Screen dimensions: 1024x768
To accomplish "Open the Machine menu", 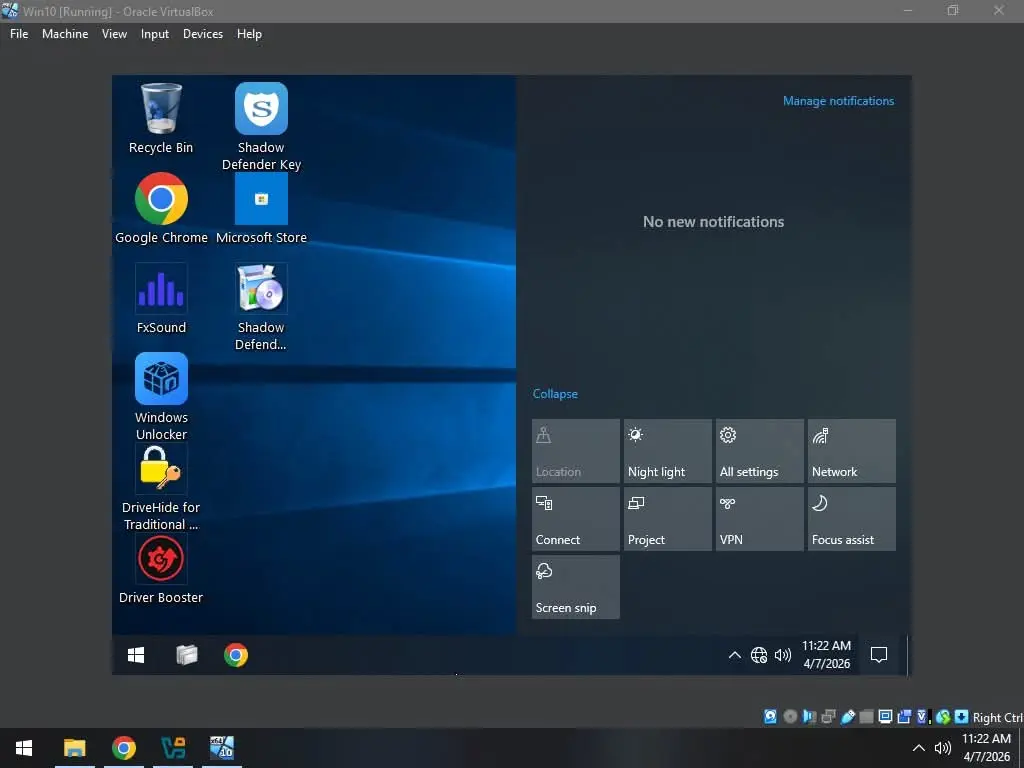I will click(x=65, y=34).
